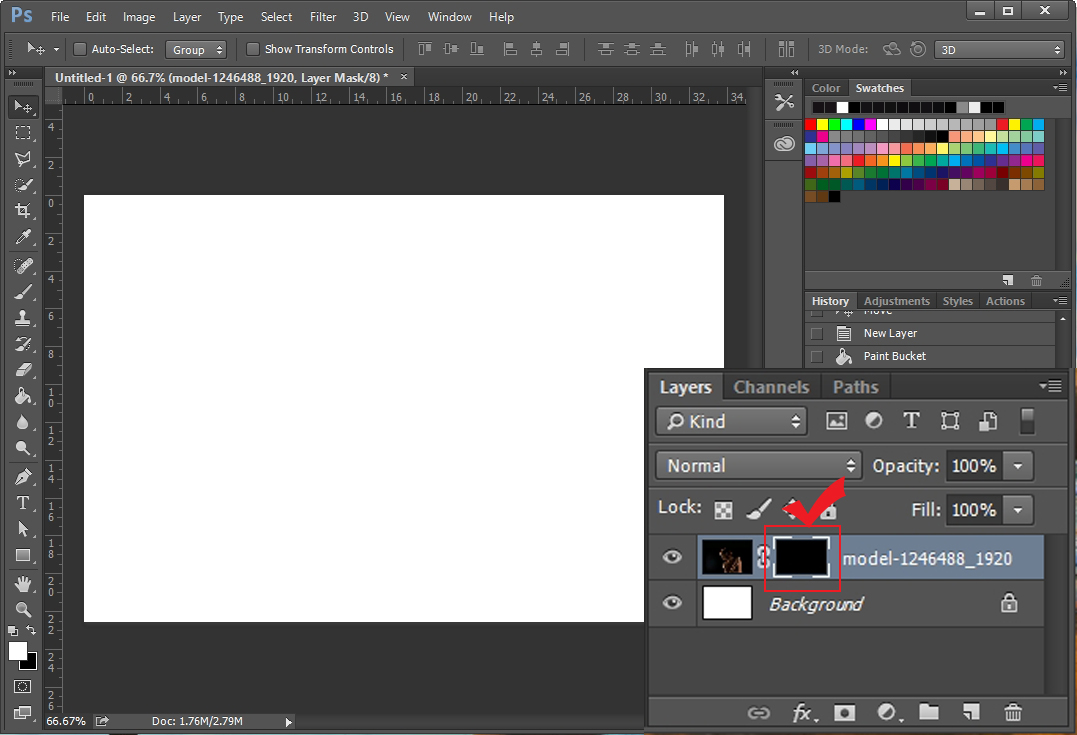
Task: Open the Layers panel flyout menu
Action: coord(1052,386)
